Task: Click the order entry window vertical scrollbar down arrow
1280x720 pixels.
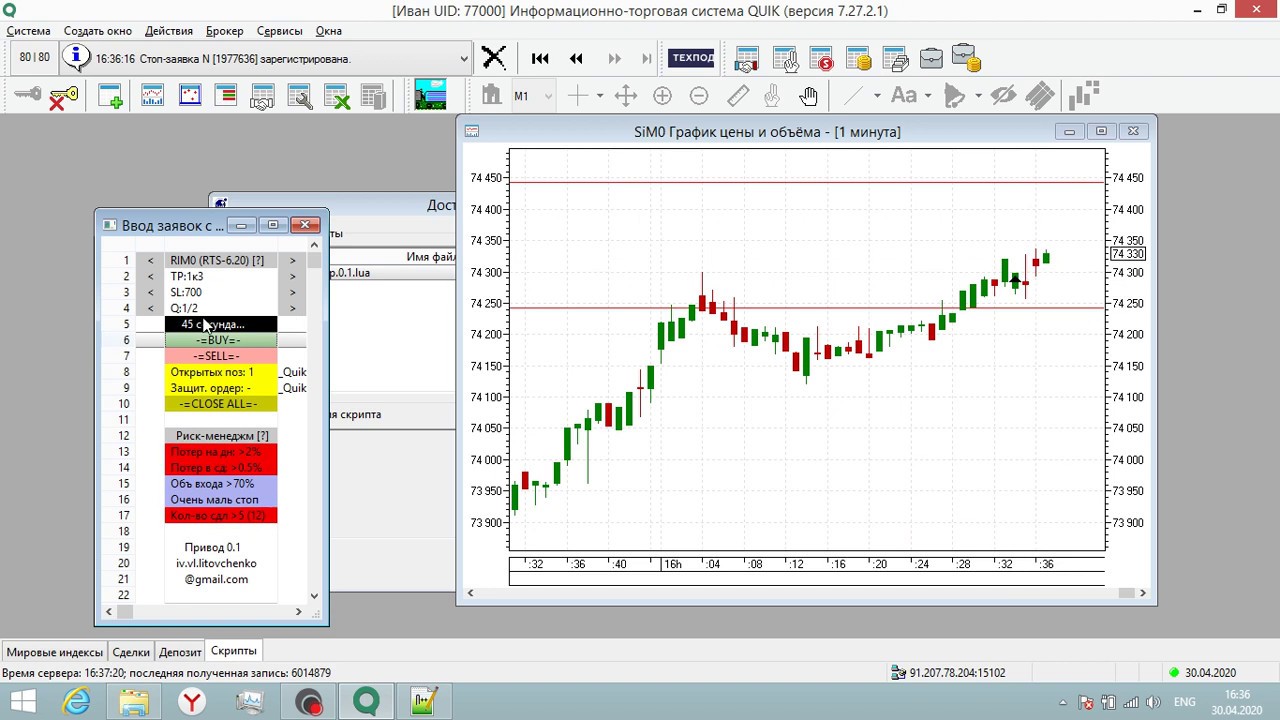Action: 314,595
